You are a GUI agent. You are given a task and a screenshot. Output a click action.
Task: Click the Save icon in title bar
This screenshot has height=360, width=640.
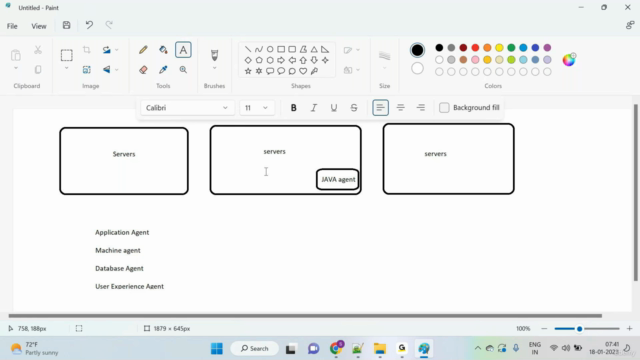pos(67,25)
